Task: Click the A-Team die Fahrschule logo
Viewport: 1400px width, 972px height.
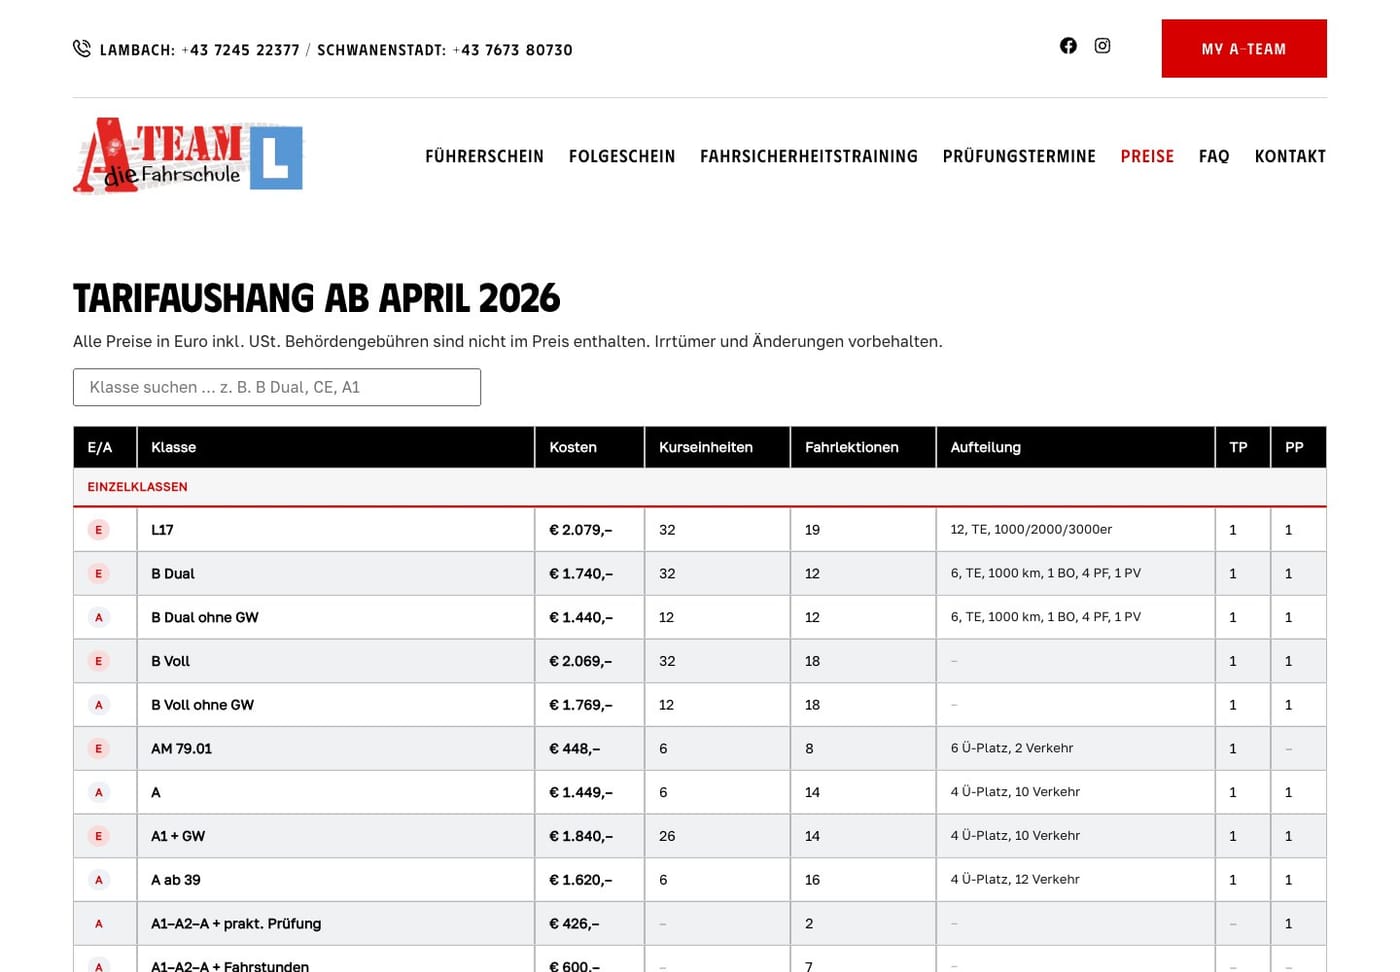Action: point(188,156)
